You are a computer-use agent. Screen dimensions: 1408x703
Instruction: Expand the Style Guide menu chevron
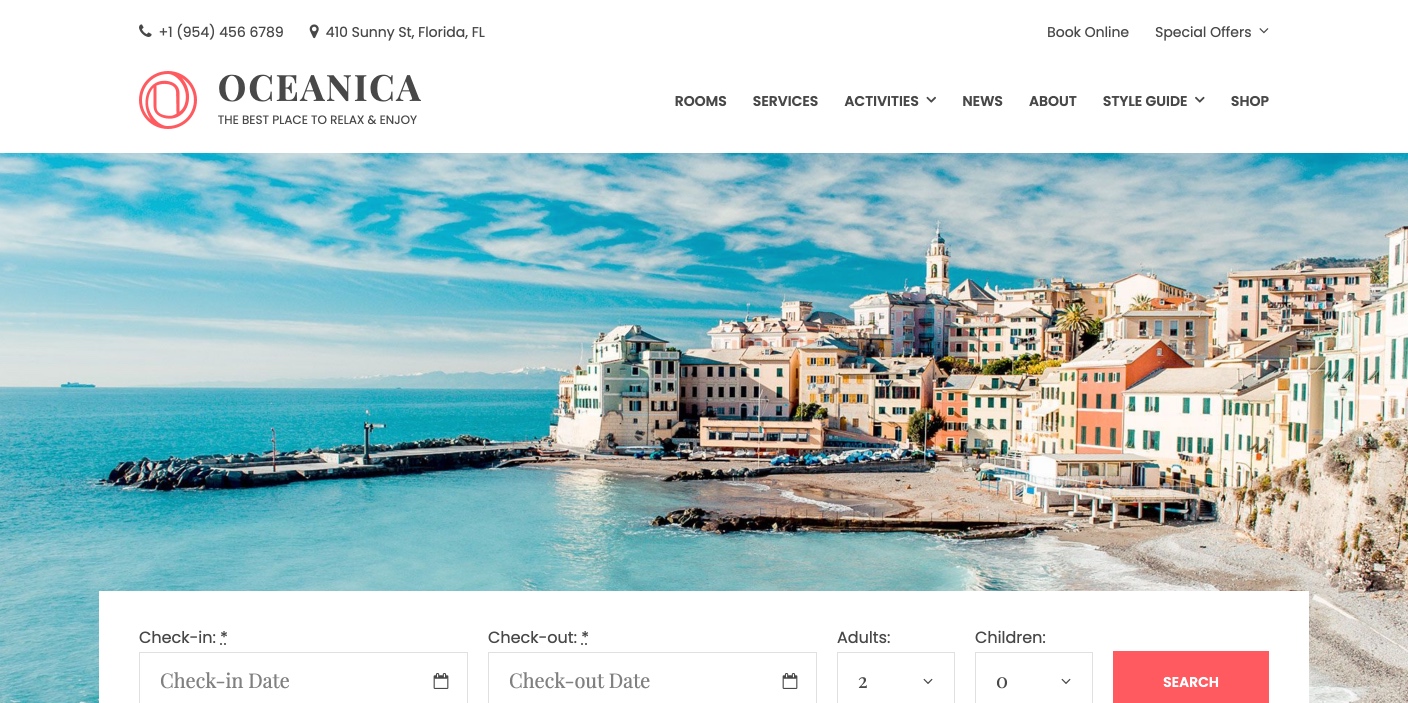tap(1199, 100)
